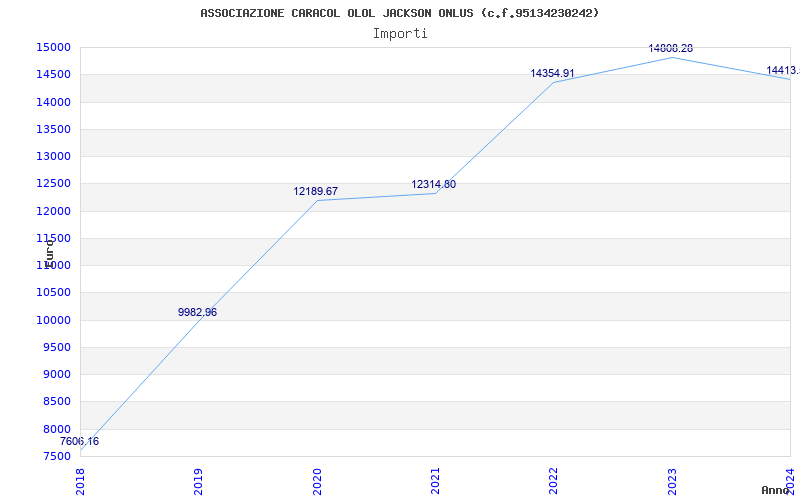Viewport: 800px width, 500px height.
Task: Click the 13000 y-axis label
Action: click(53, 157)
